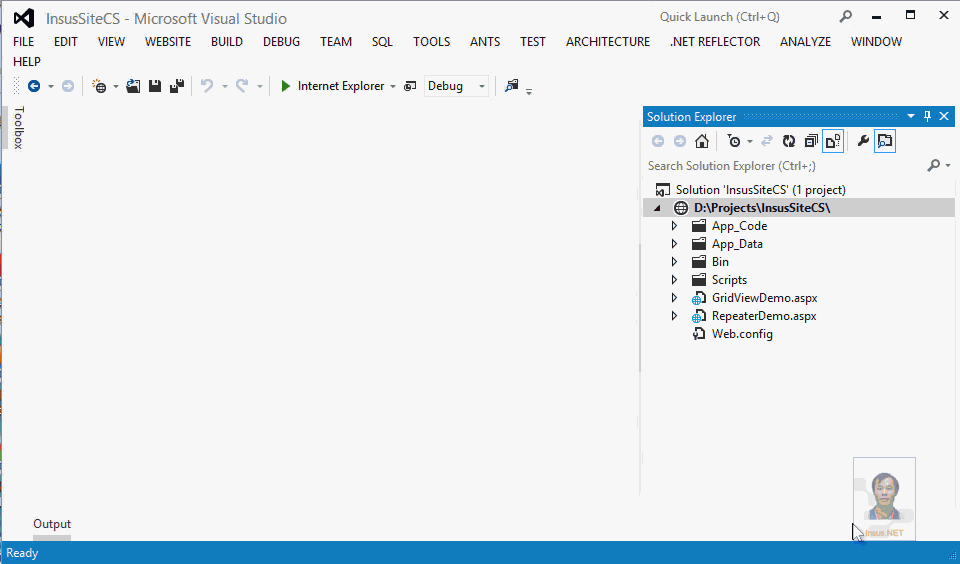Expand the Bin folder node
960x564 pixels.
(x=674, y=262)
